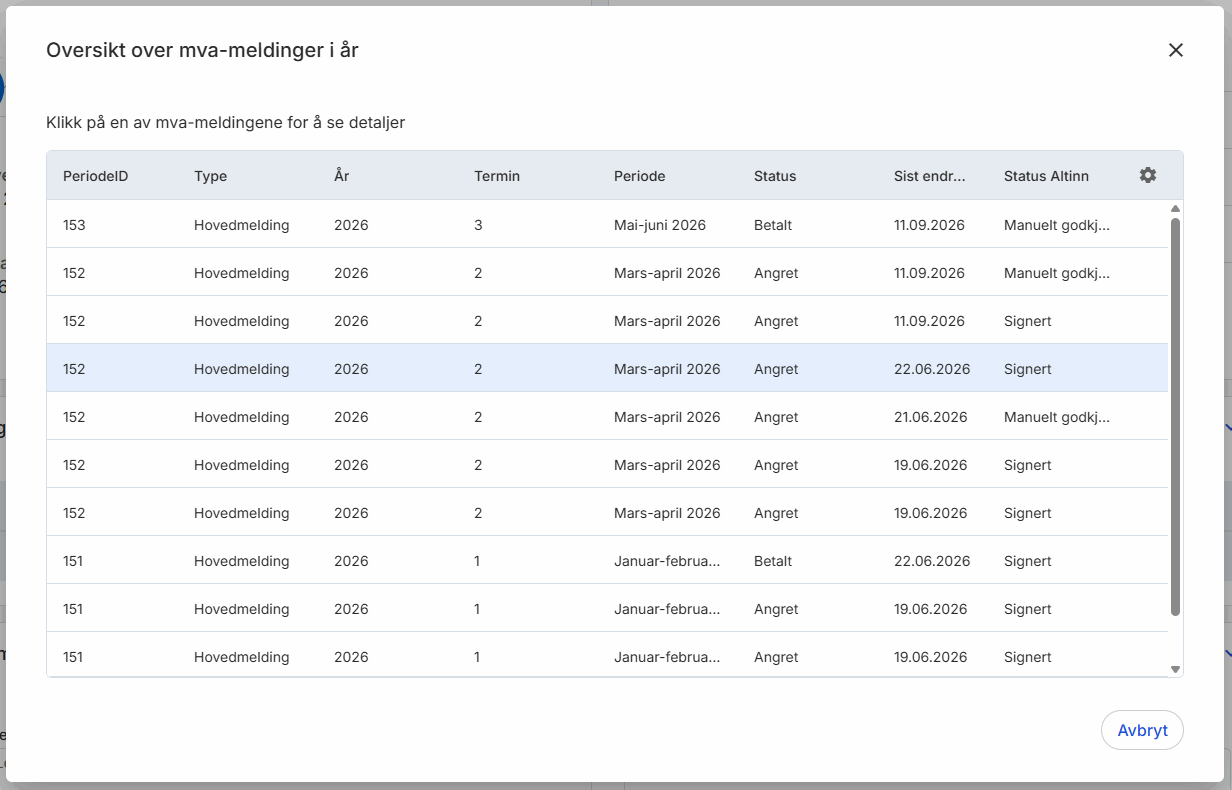Click scrollbar up arrow in table

(1176, 209)
